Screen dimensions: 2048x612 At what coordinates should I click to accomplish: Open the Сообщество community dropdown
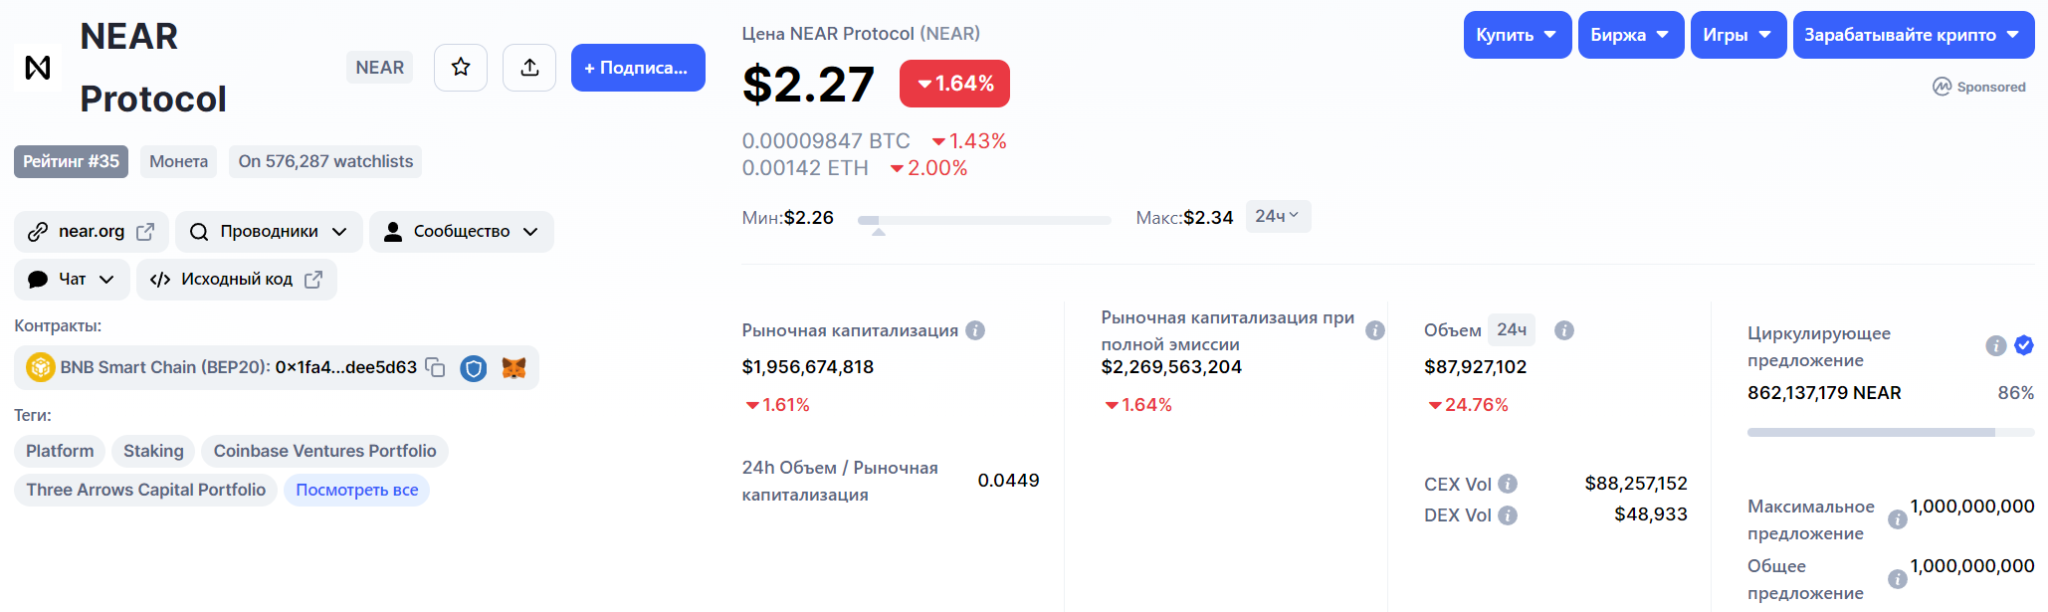point(461,231)
